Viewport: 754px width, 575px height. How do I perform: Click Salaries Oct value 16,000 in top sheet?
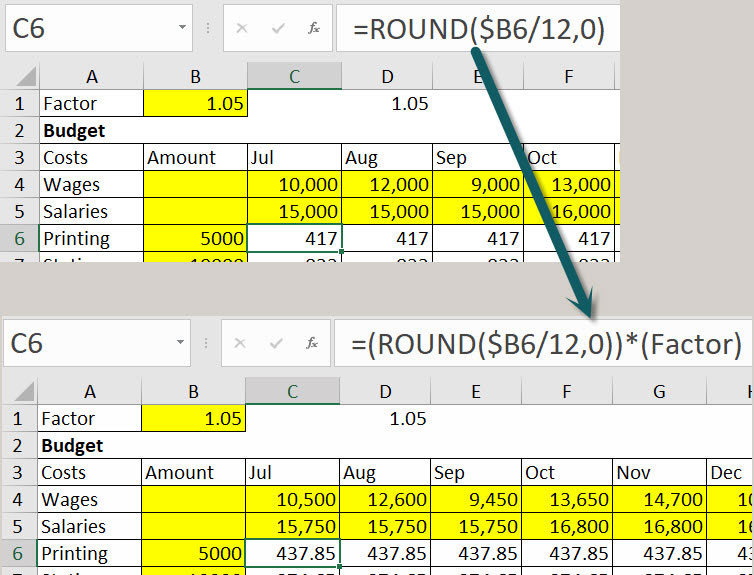(x=569, y=211)
